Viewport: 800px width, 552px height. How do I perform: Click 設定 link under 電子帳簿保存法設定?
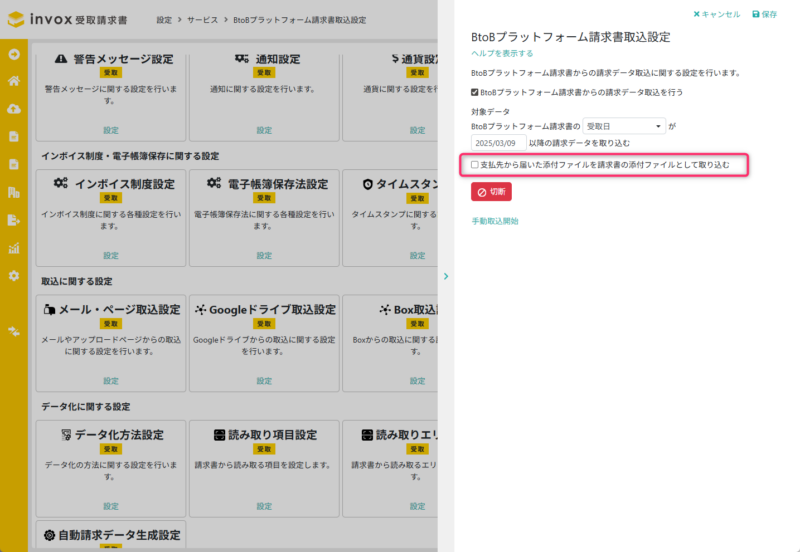[264, 256]
